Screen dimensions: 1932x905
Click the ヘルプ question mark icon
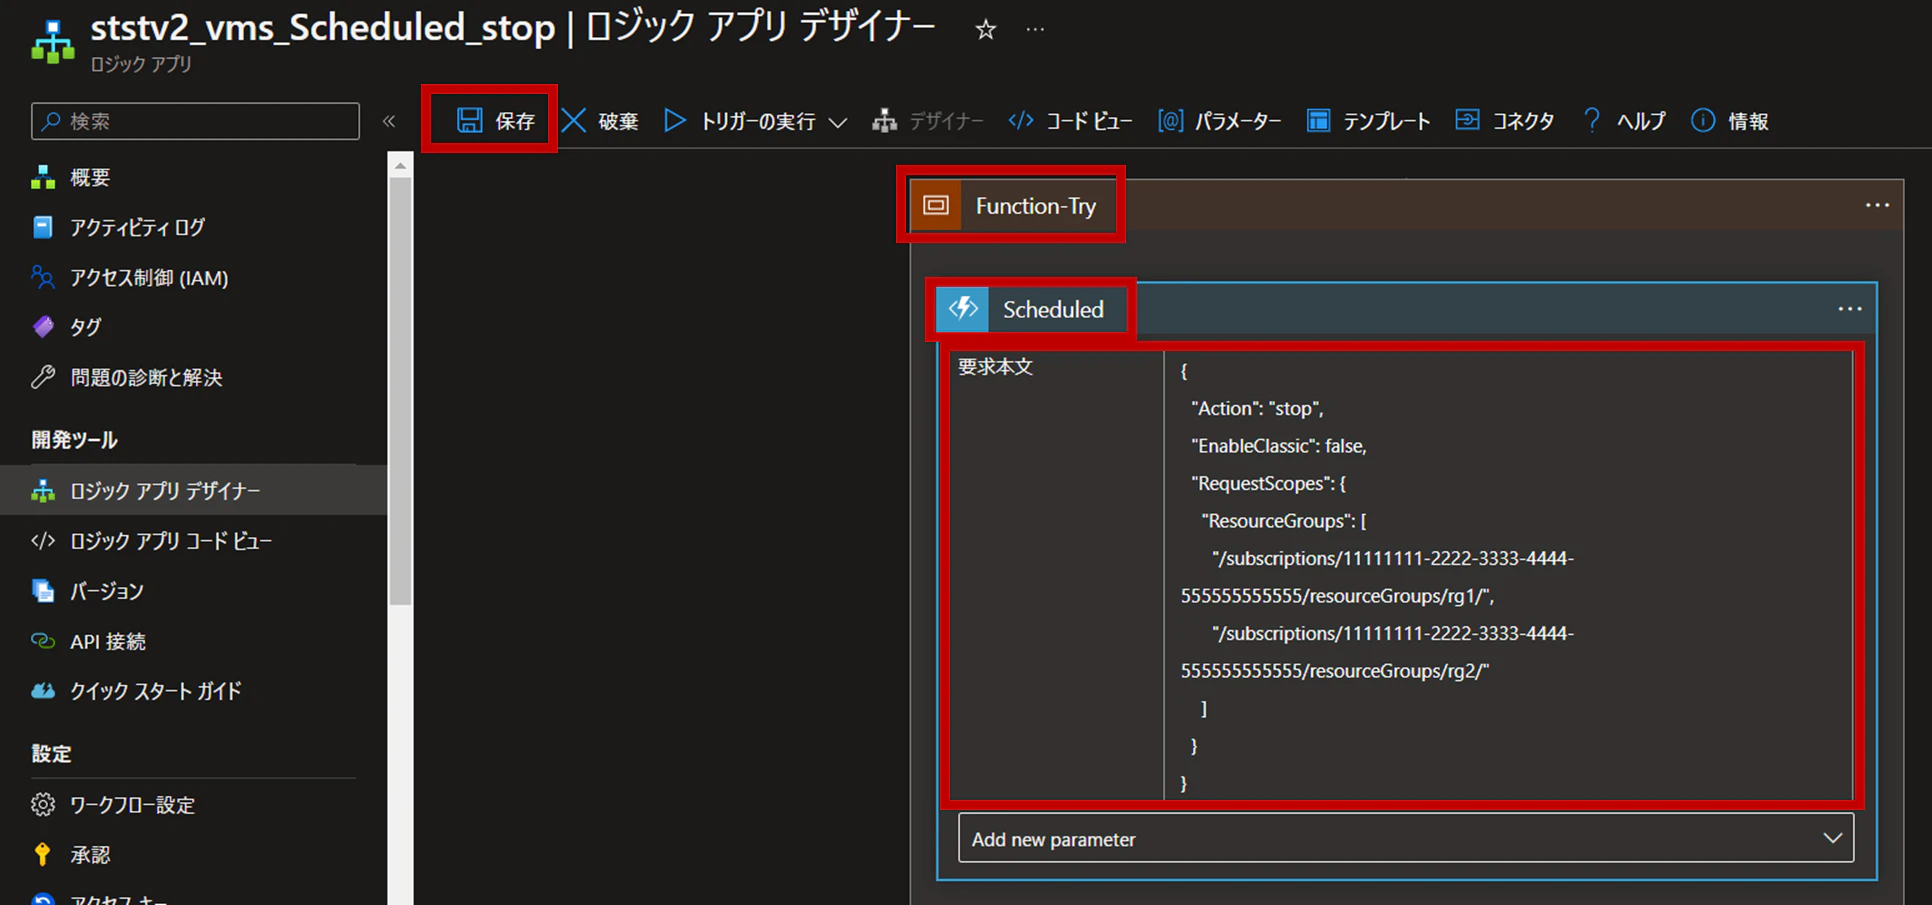coord(1592,121)
